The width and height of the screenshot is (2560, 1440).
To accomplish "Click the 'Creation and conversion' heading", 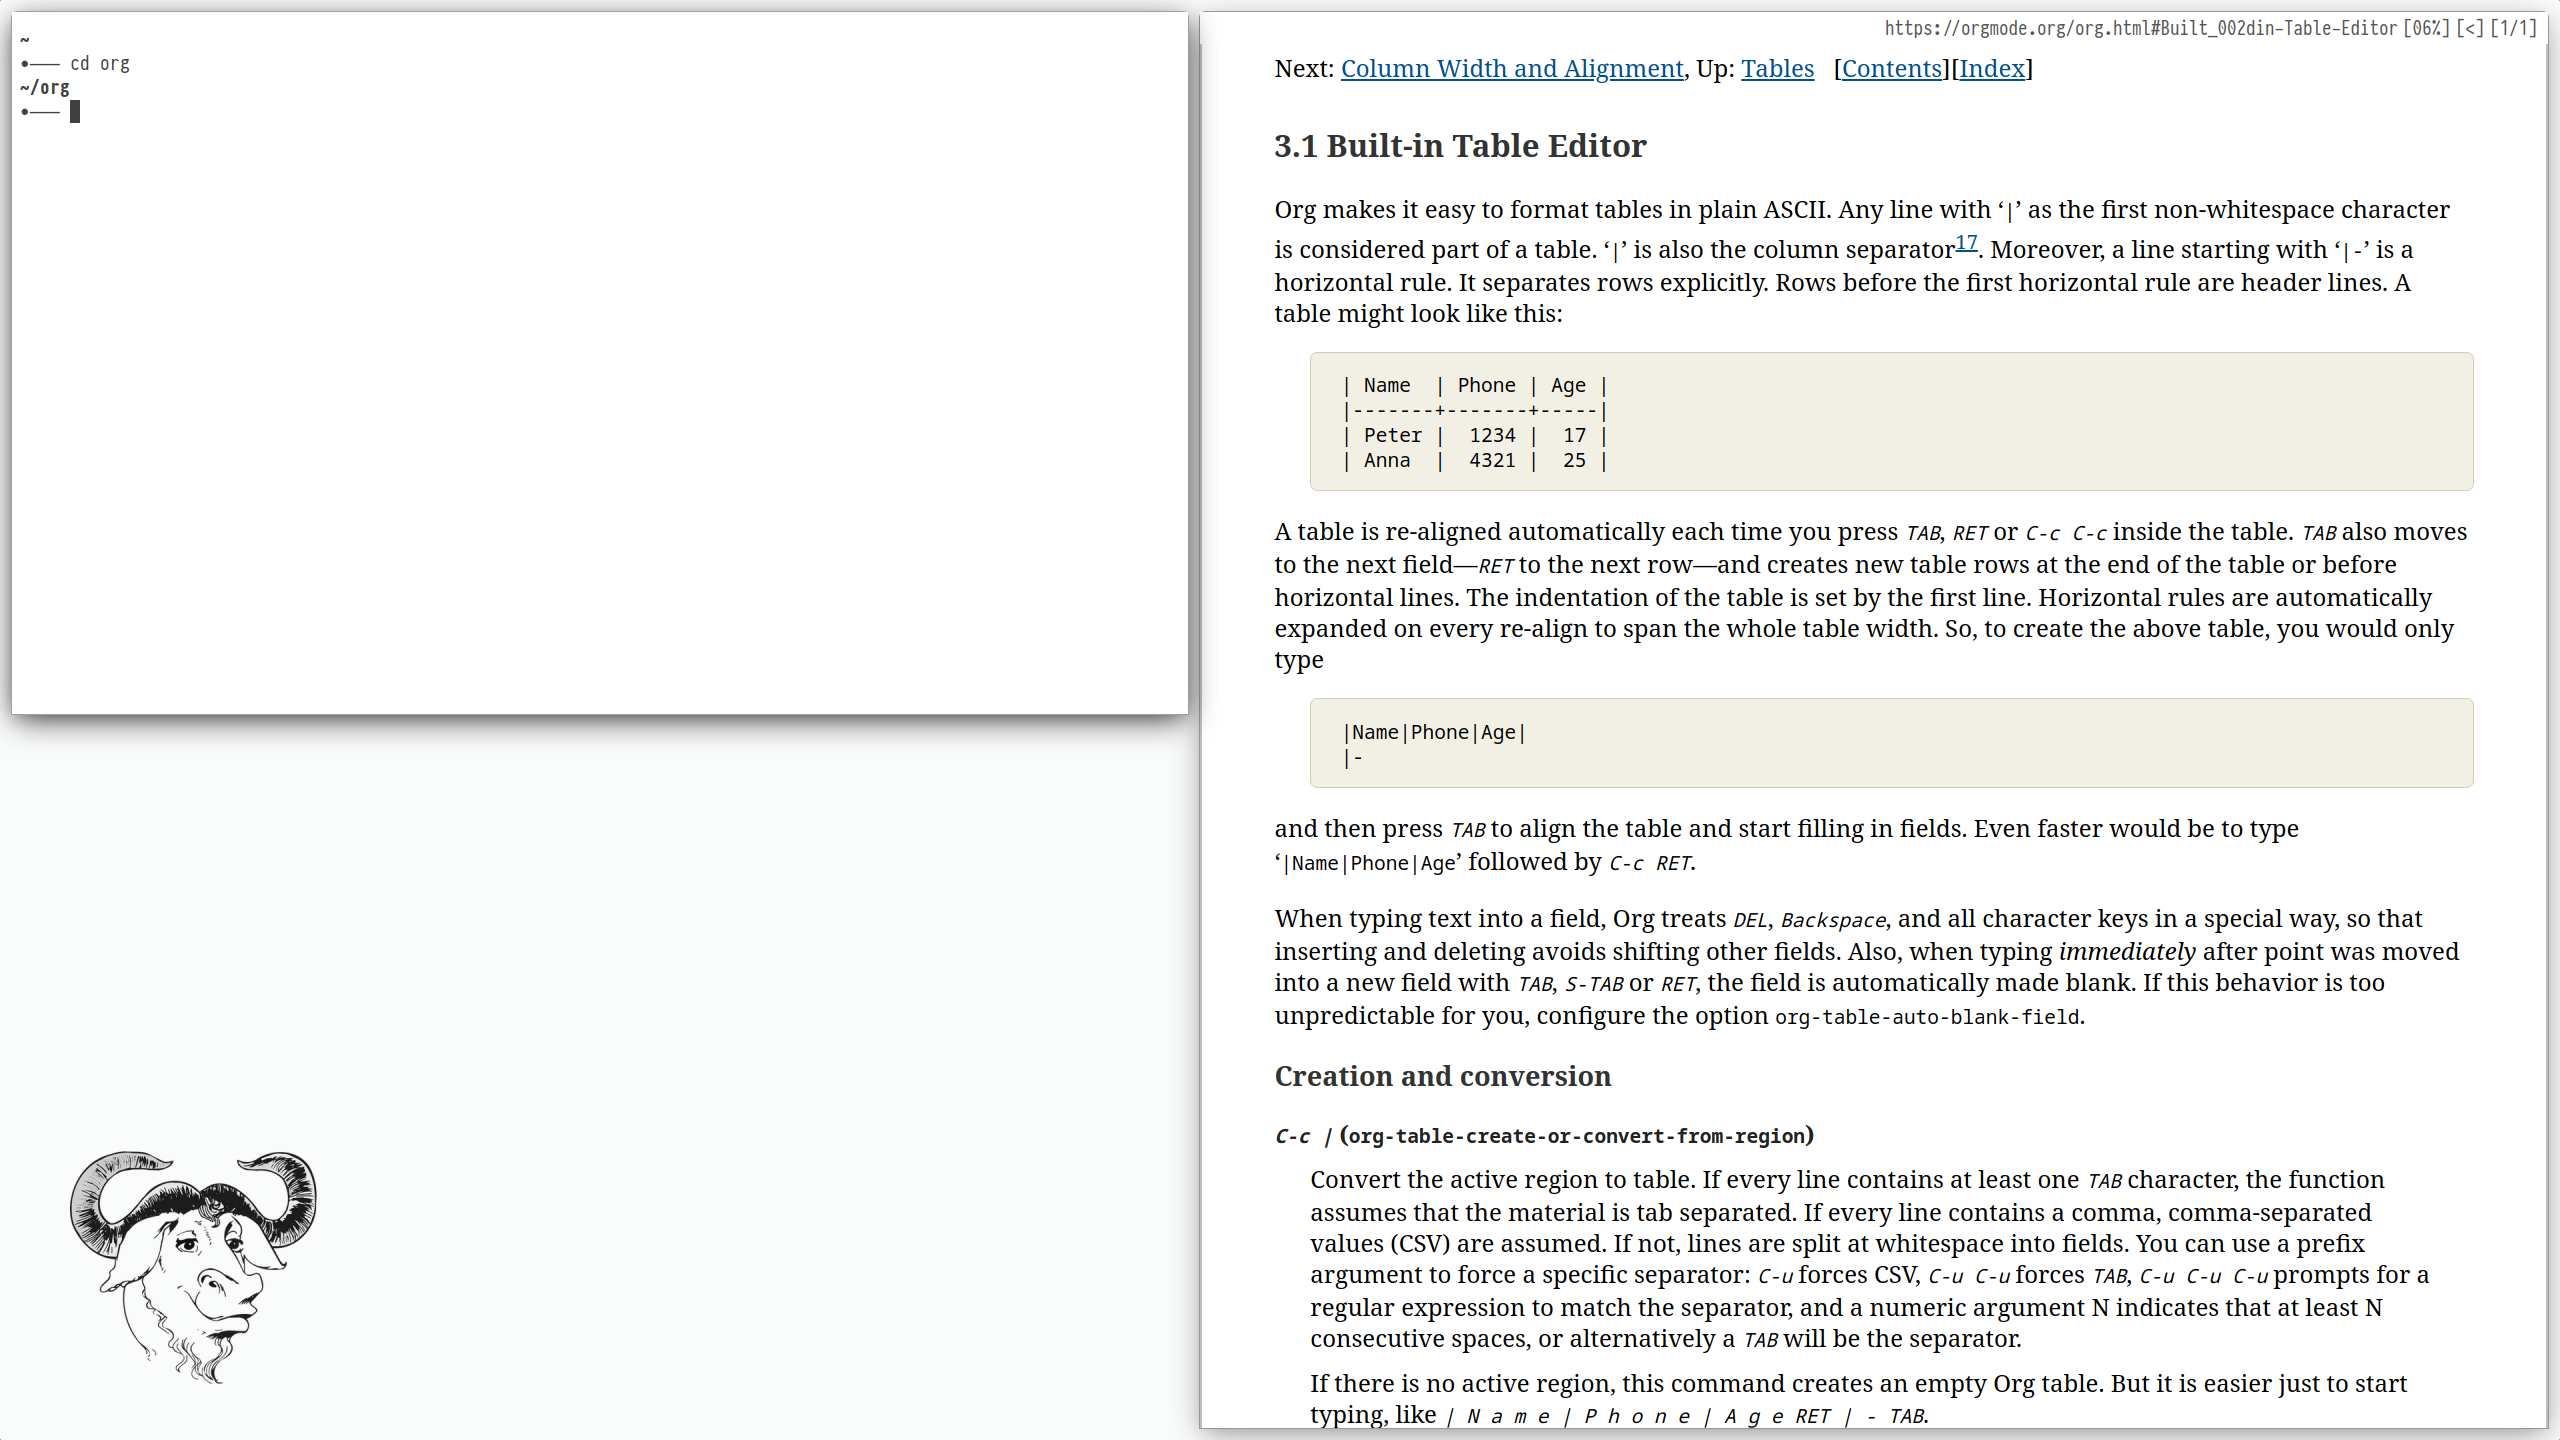I will point(1442,1076).
